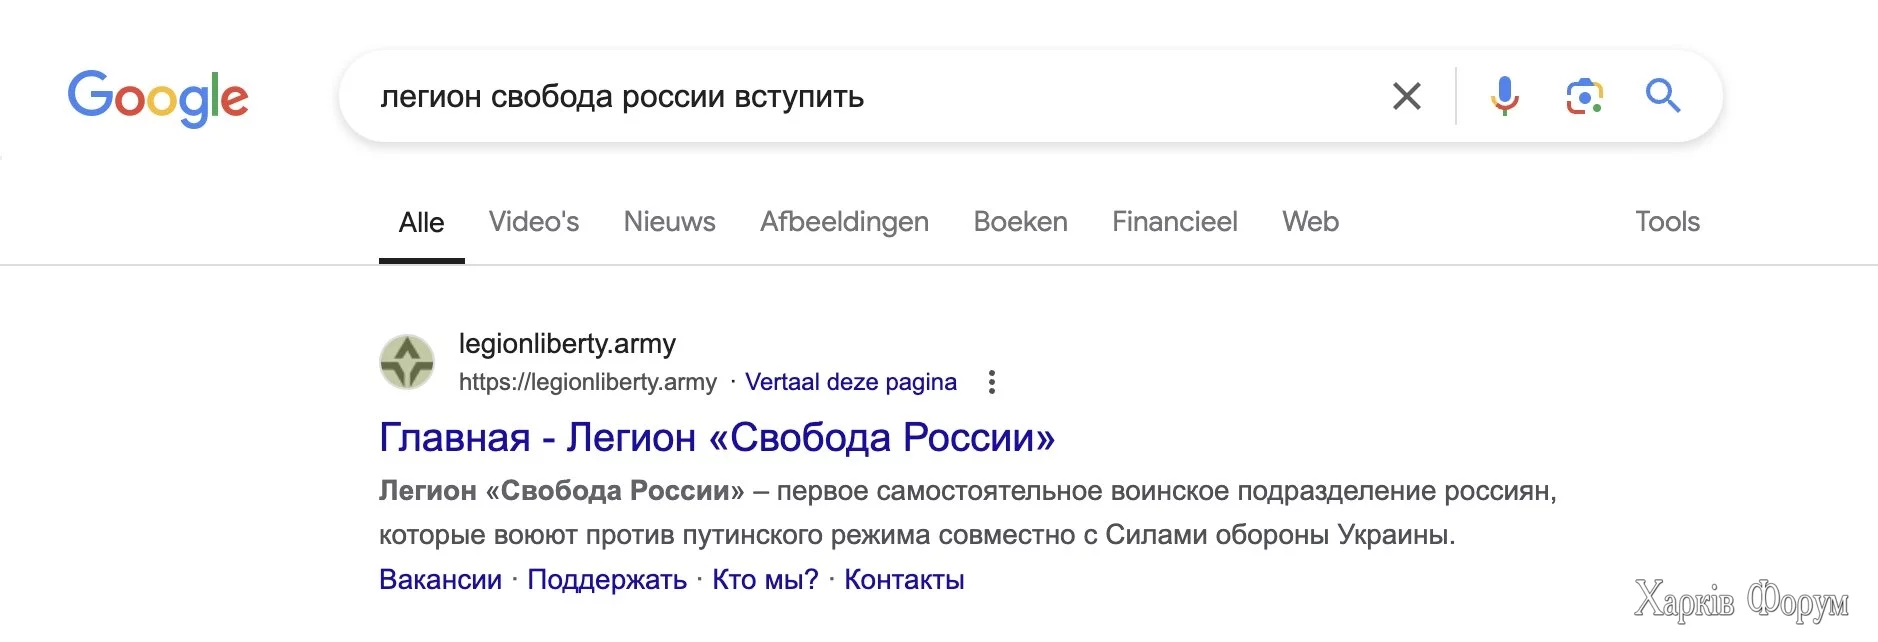Switch to the Nieuws tab
The image size is (1878, 642).
pos(669,222)
